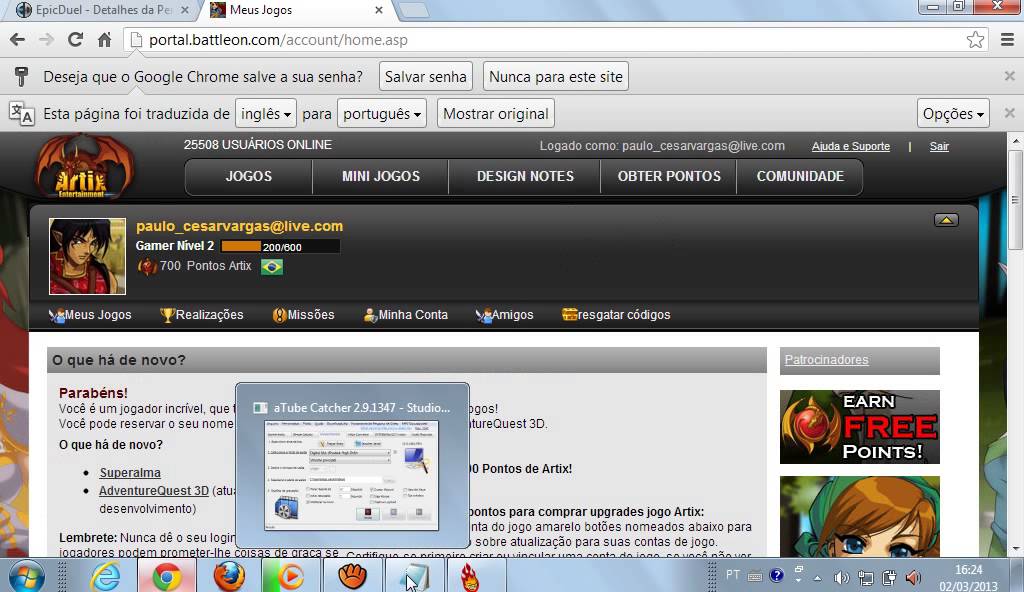Viewport: 1024px width, 592px height.
Task: Click the Sair logout link
Action: tap(939, 146)
